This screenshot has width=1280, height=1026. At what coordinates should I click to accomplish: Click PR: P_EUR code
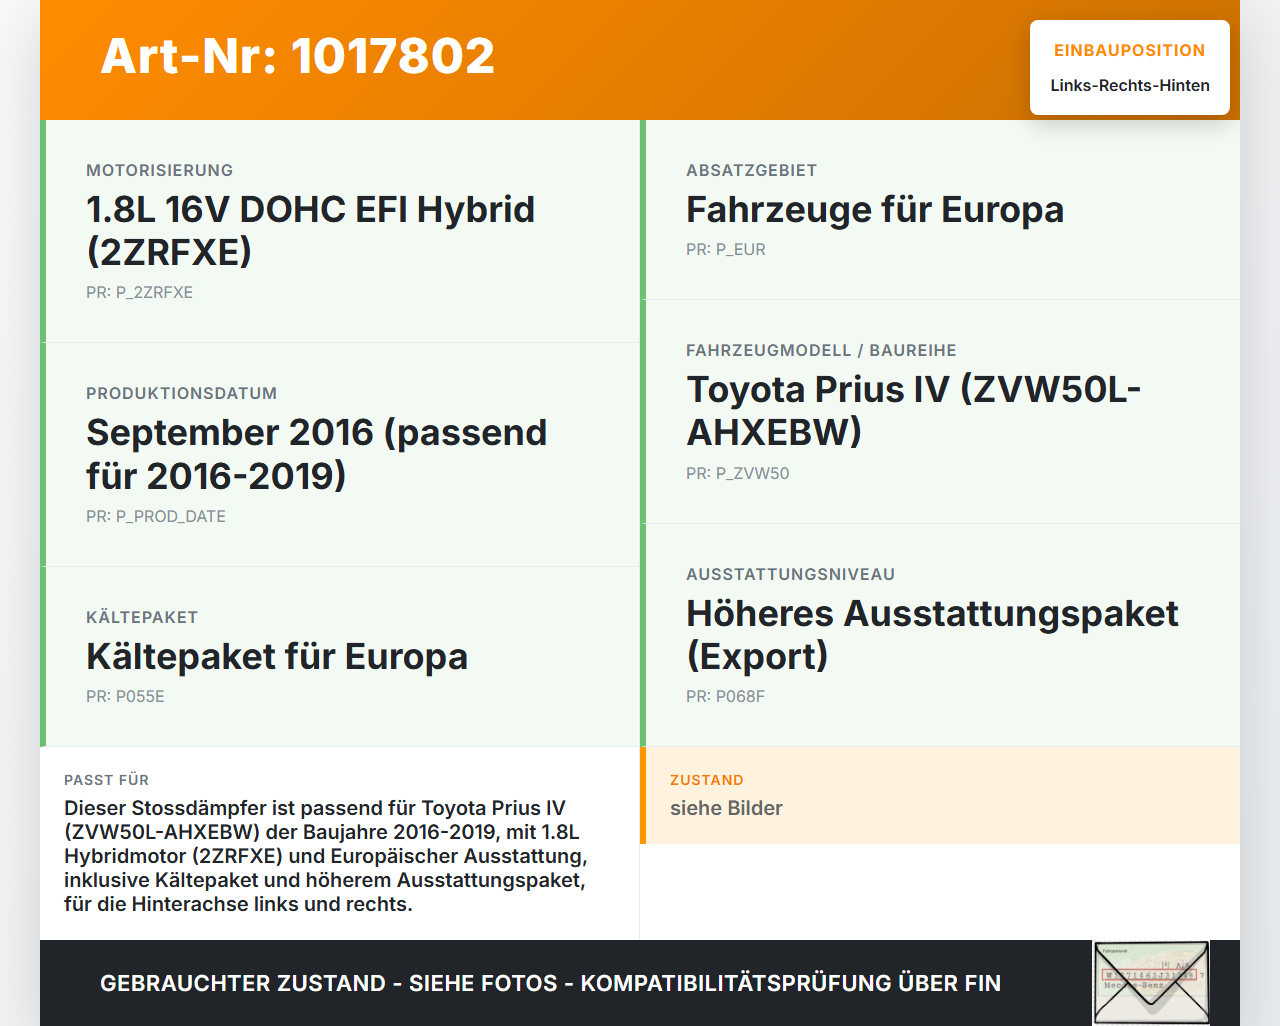[726, 250]
